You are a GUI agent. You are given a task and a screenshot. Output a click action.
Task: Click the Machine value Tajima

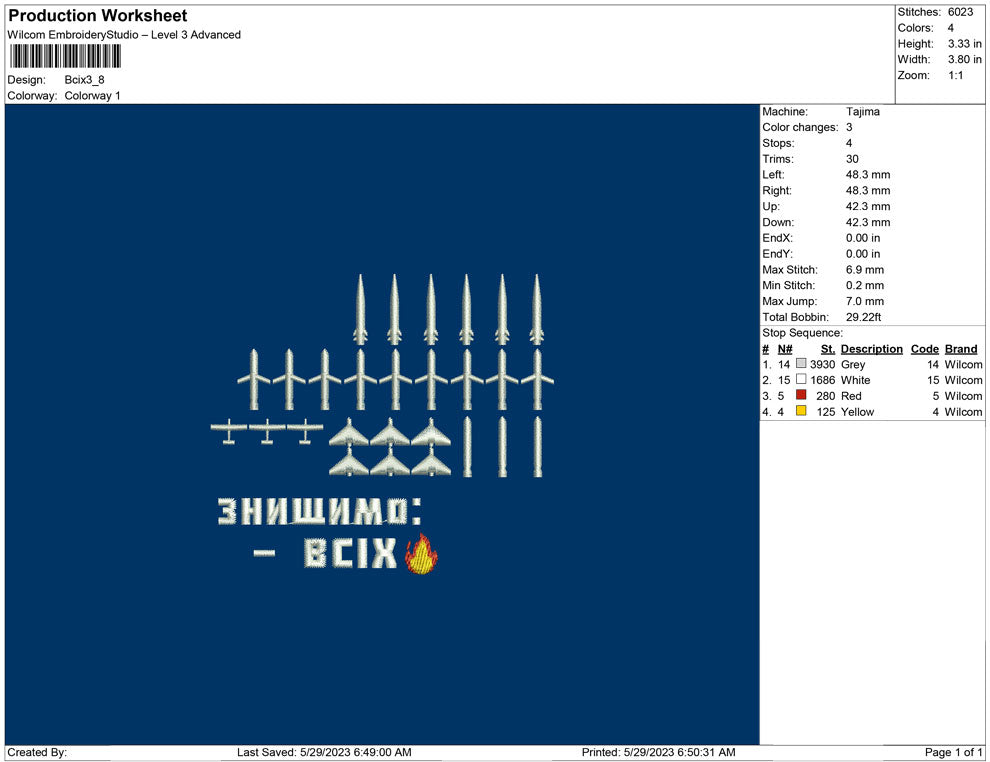[x=862, y=111]
